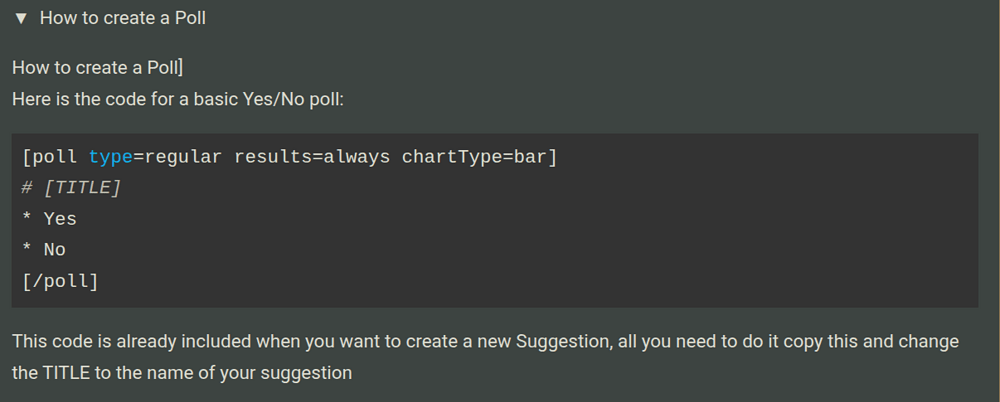Click the blue 'type' keyword in the code
The height and width of the screenshot is (402, 1000).
click(x=110, y=157)
